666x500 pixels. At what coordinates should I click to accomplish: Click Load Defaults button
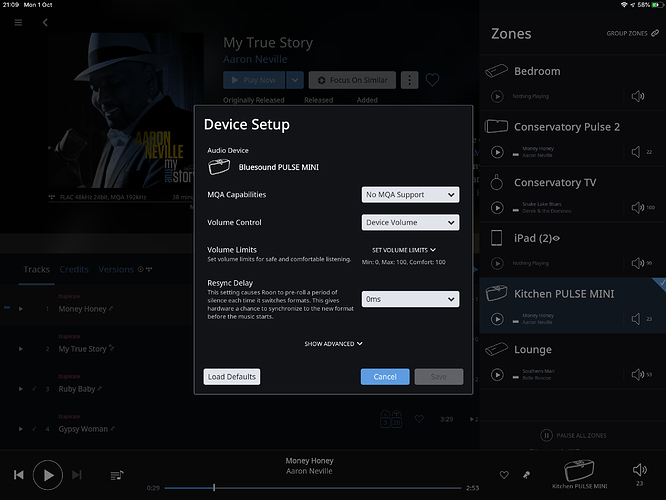point(232,377)
